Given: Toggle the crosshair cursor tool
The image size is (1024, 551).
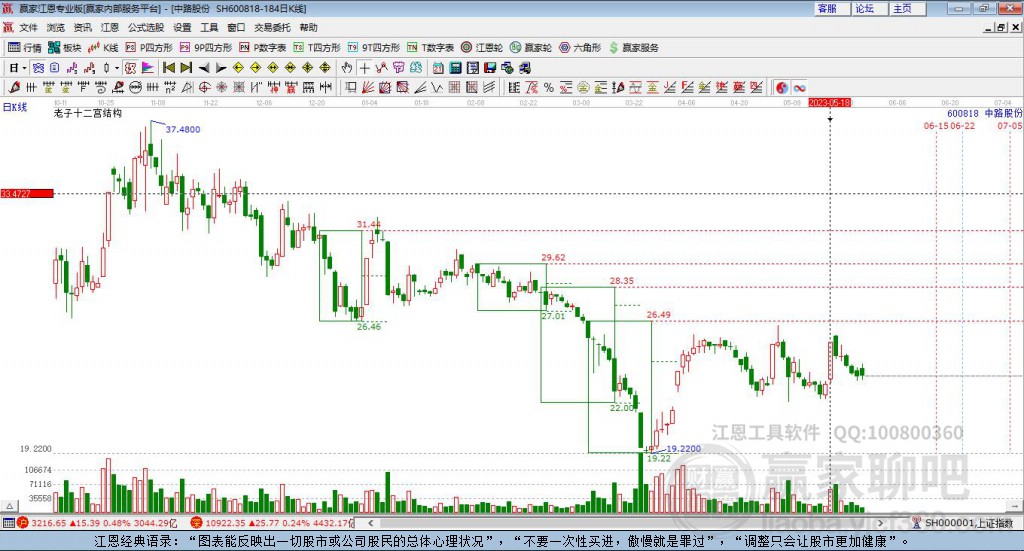Looking at the screenshot, I should click(x=364, y=68).
